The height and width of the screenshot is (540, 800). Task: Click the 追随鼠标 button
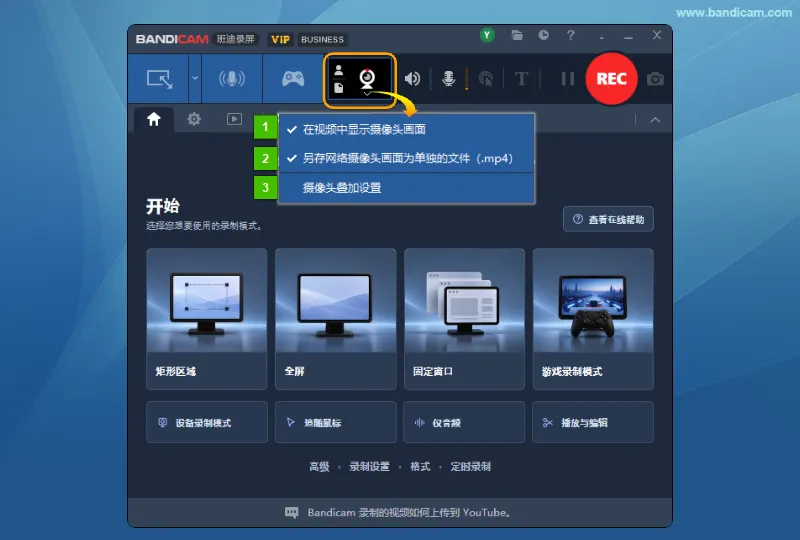click(x=336, y=422)
